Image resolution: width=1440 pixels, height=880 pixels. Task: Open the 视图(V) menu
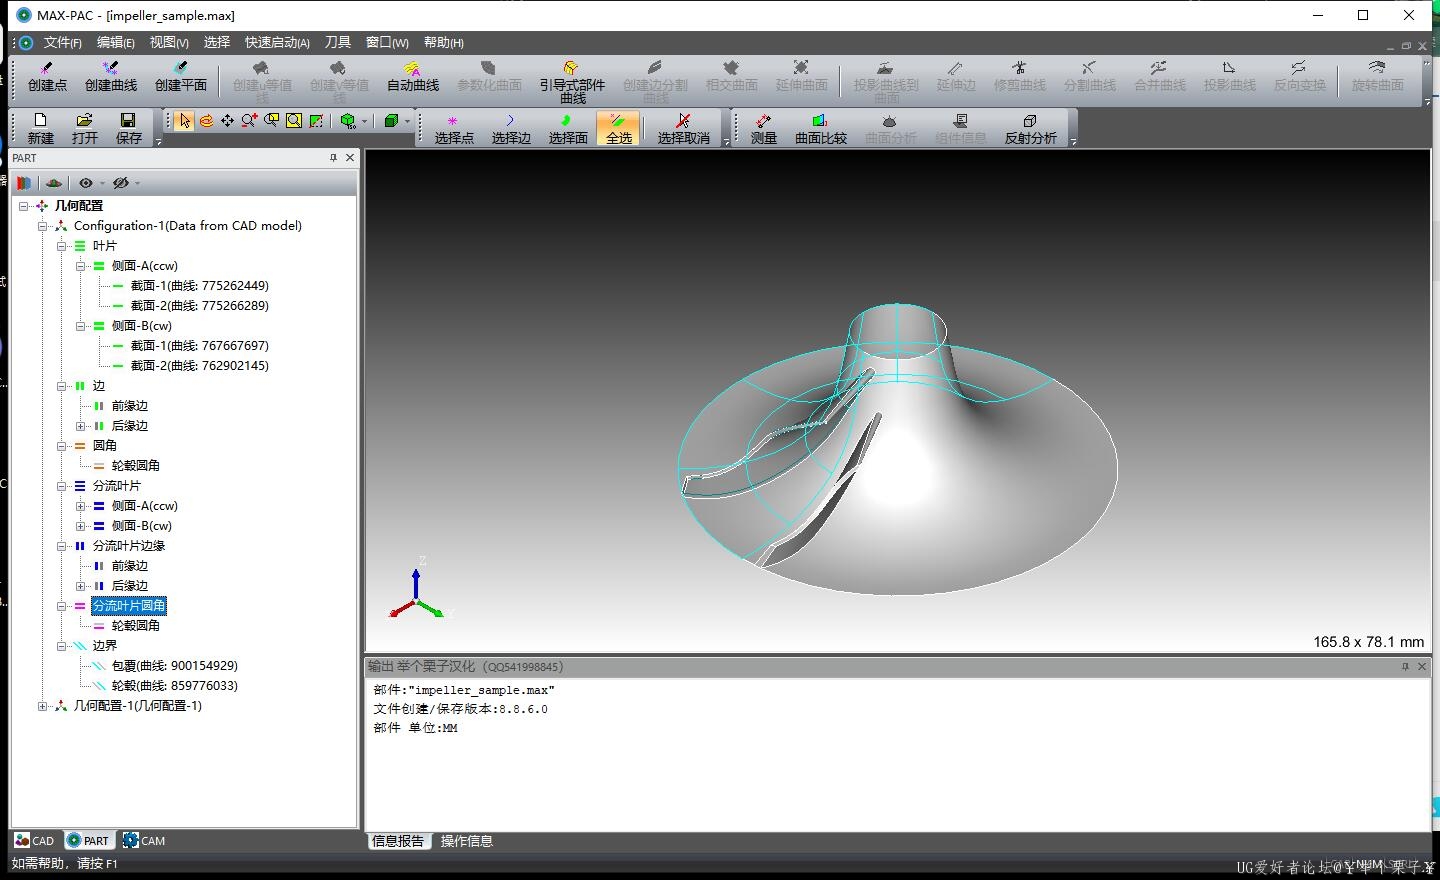(169, 42)
